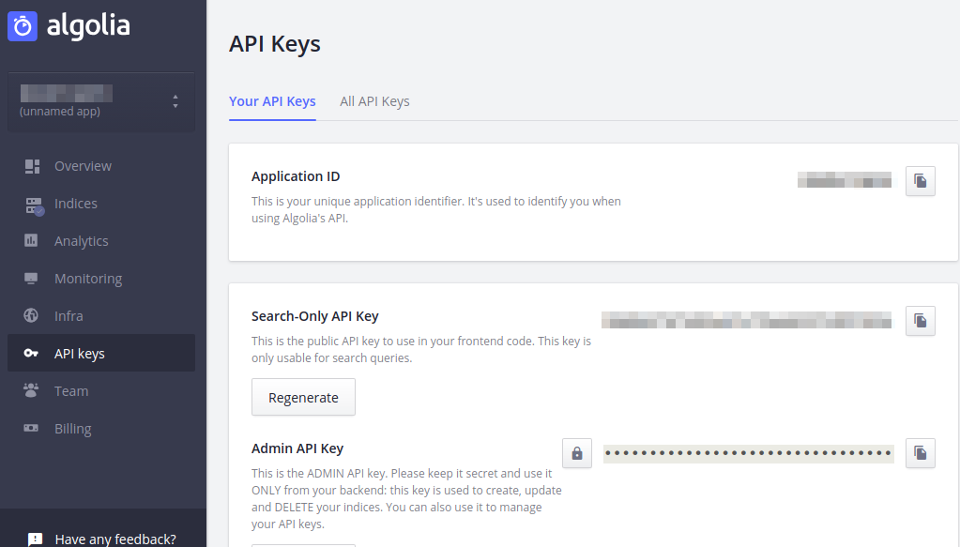Click the blurred Search-Only API Key value

(x=746, y=320)
